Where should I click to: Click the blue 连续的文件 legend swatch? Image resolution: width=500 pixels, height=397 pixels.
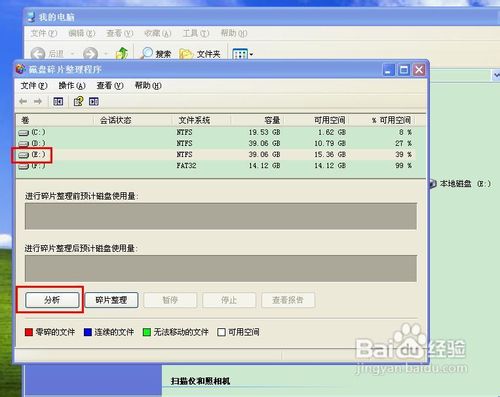[x=88, y=332]
